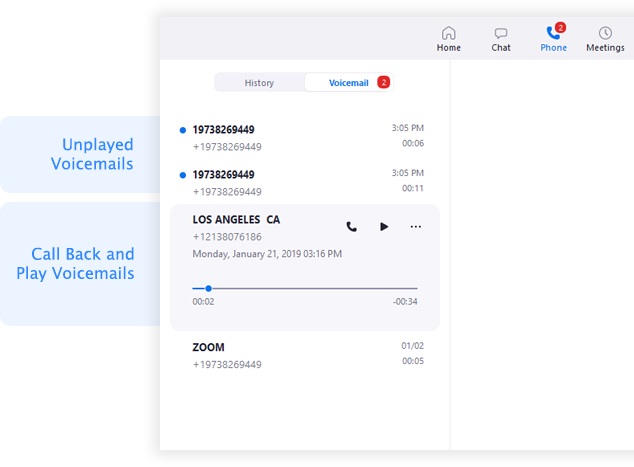This screenshot has width=634, height=467.
Task: Click the blue unplayed dot on second voicemail
Action: 182,175
